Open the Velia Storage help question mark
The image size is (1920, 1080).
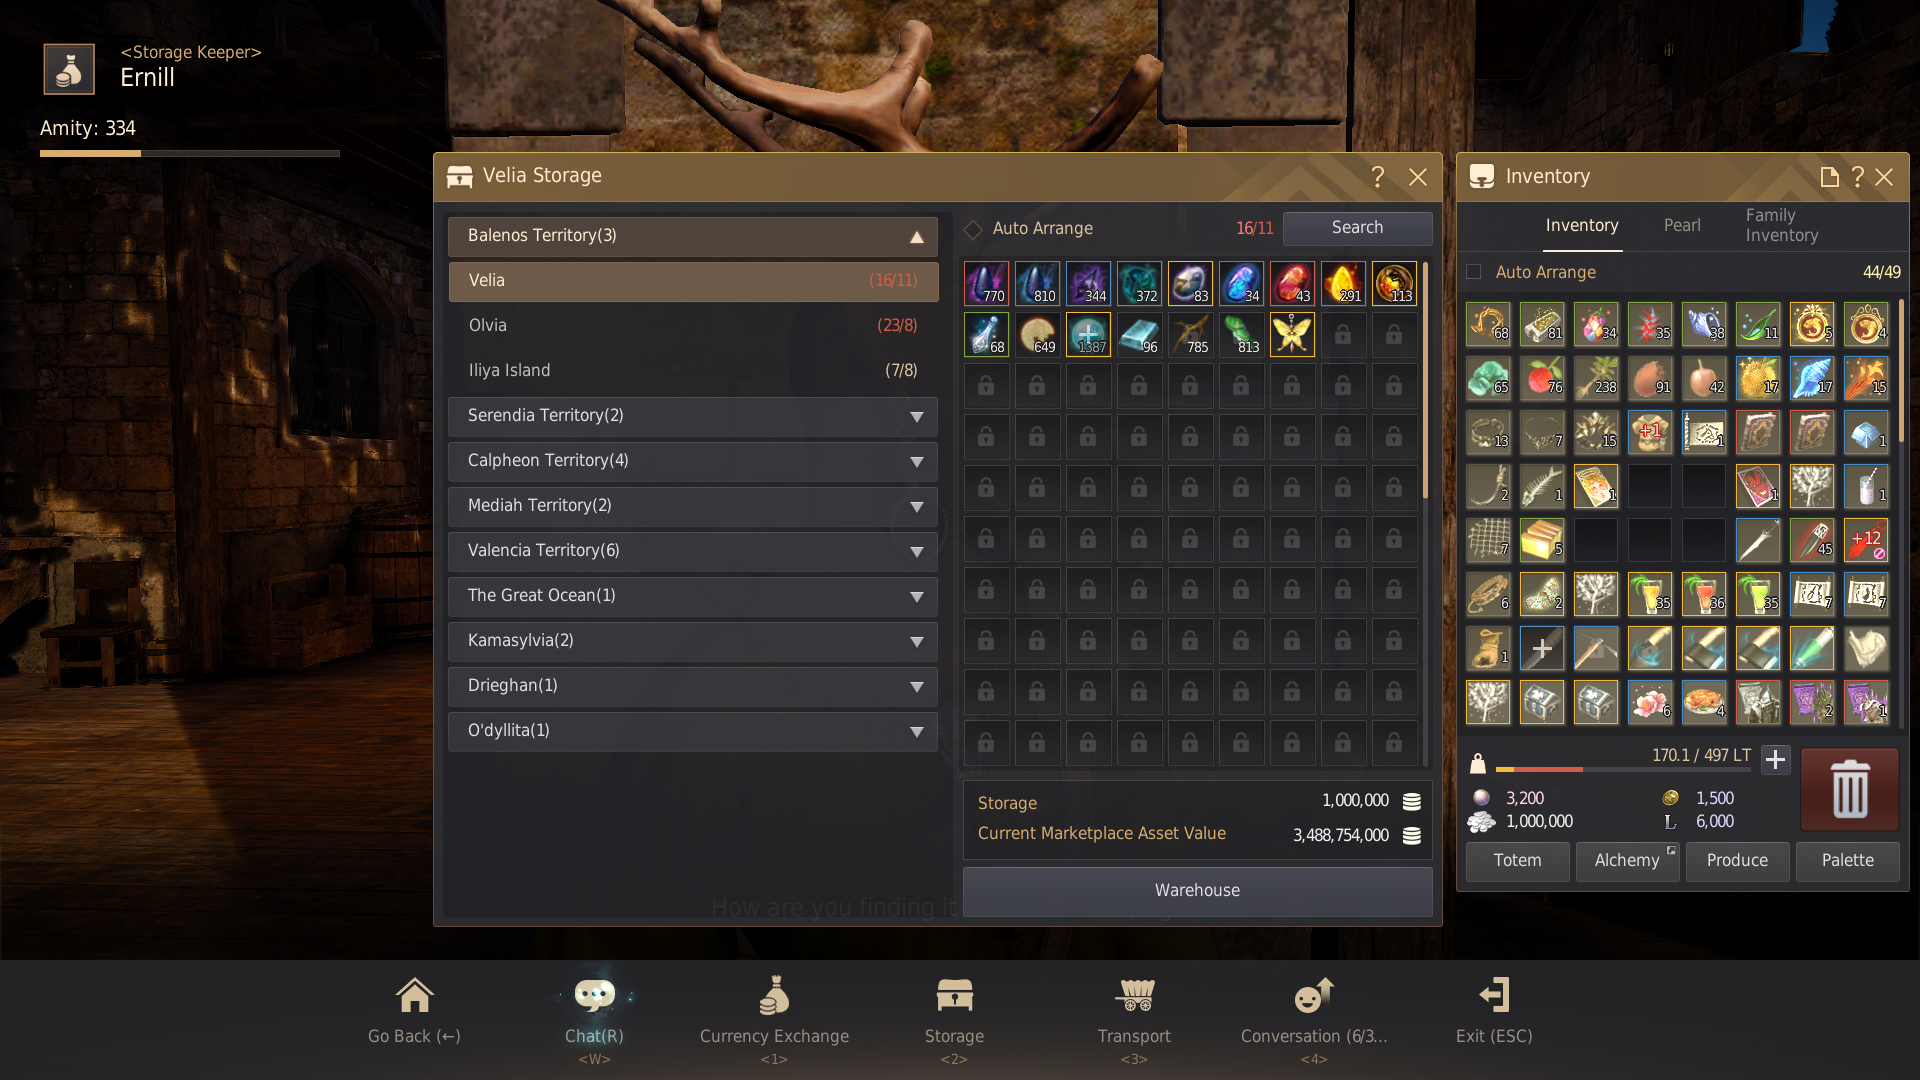(x=1377, y=177)
